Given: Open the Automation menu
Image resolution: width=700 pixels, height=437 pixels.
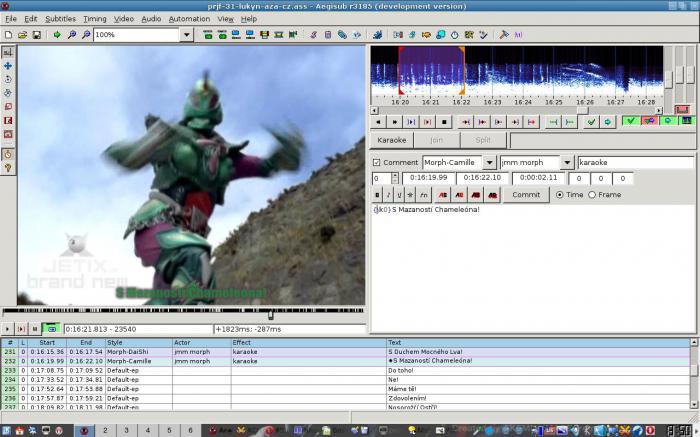Looking at the screenshot, I should click(x=189, y=19).
